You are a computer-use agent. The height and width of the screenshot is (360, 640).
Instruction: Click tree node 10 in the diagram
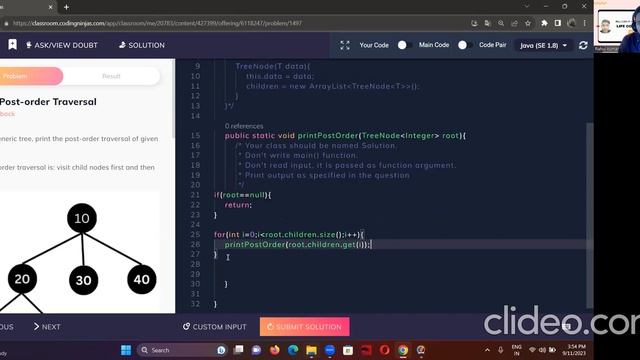point(82,218)
